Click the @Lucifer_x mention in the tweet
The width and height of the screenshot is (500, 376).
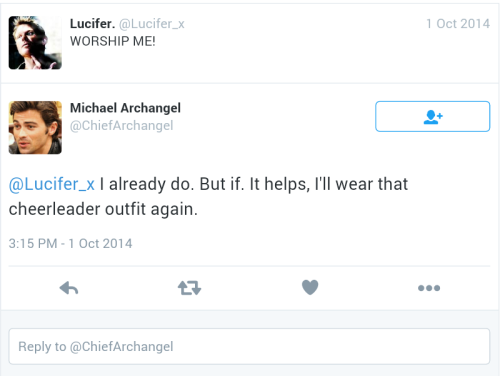(x=52, y=184)
